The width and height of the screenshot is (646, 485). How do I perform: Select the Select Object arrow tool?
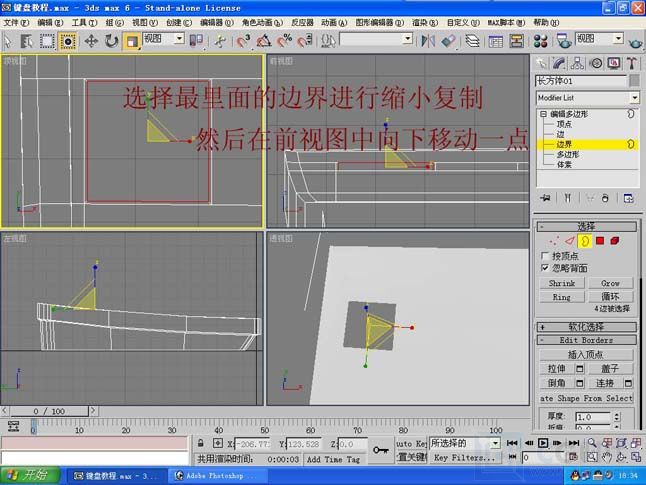8,41
